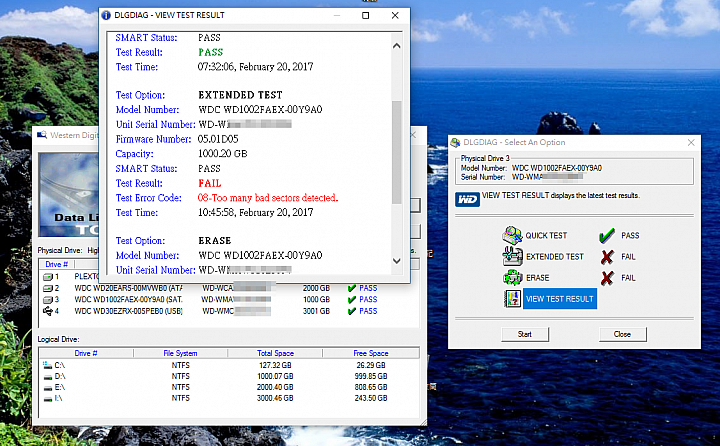
Task: Click the green PASS test result text
Action: coord(211,52)
